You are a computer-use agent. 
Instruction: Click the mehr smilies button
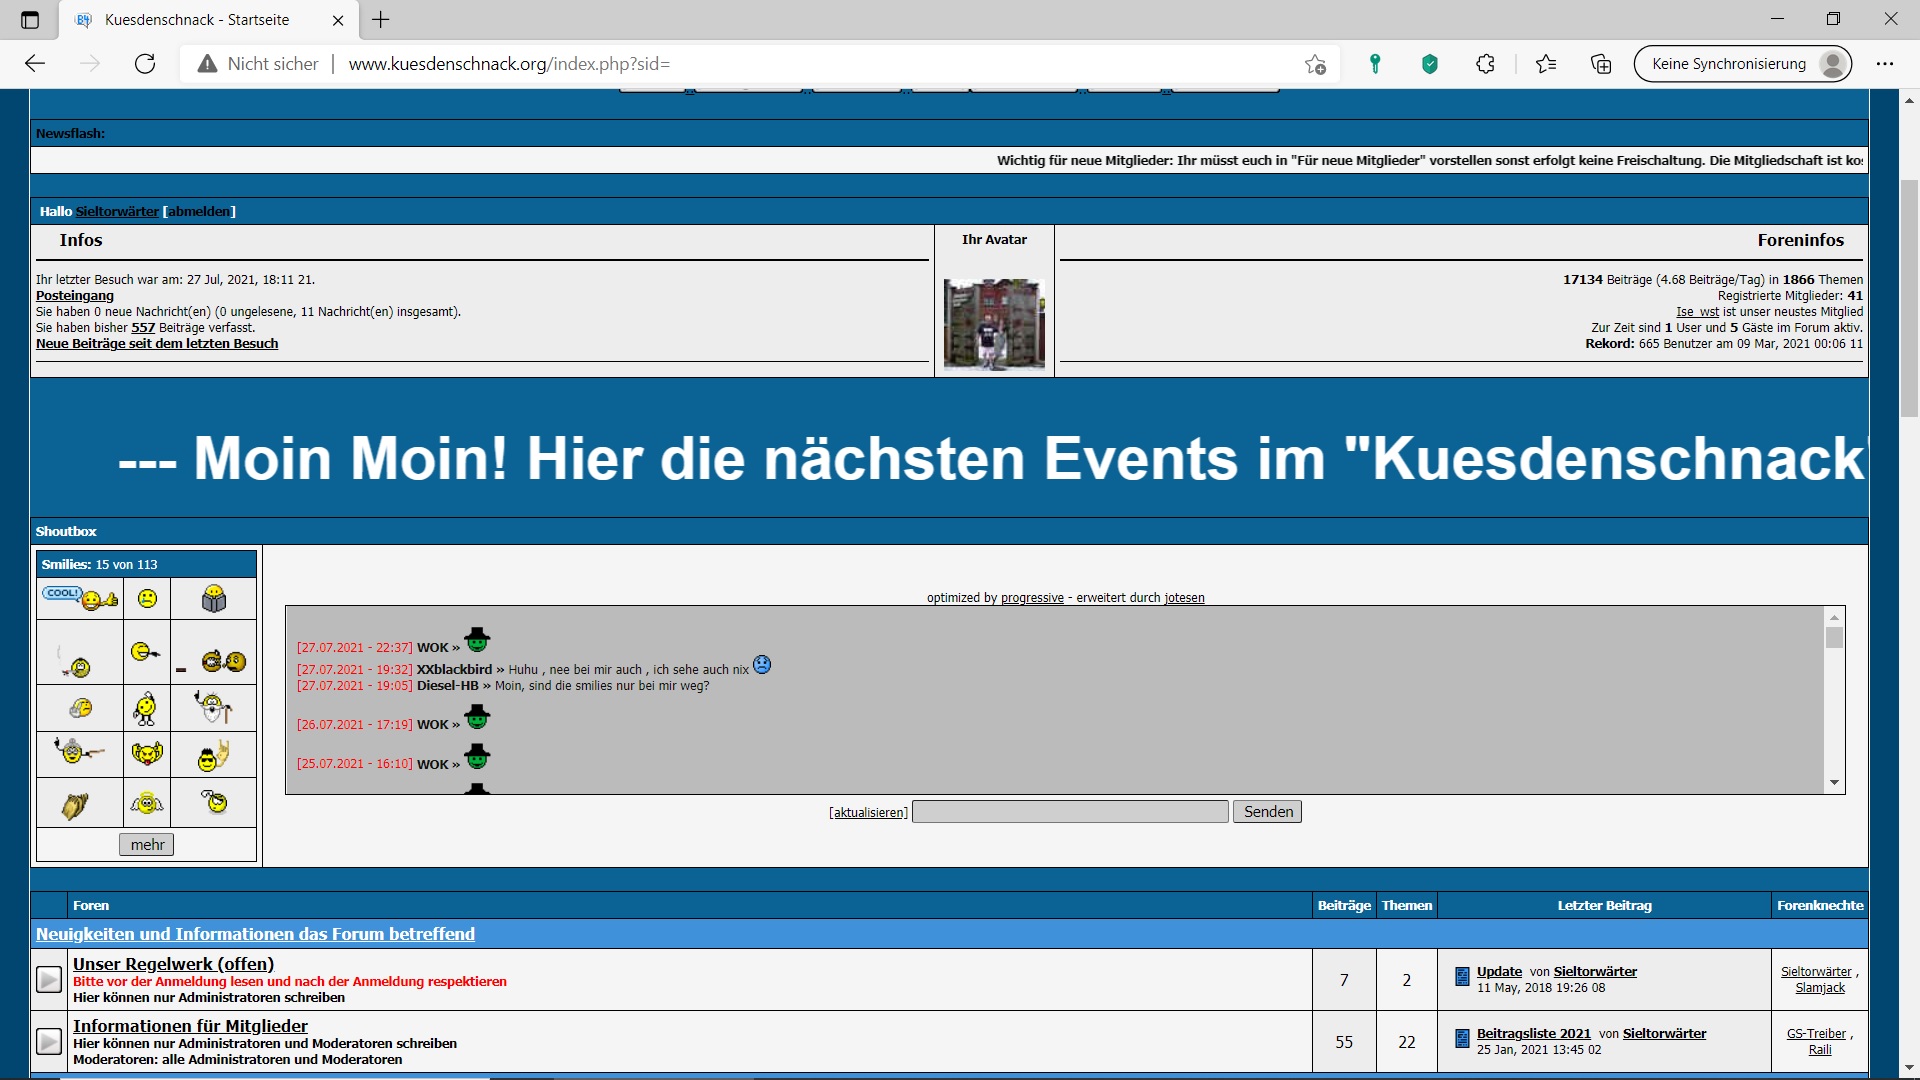pyautogui.click(x=147, y=844)
